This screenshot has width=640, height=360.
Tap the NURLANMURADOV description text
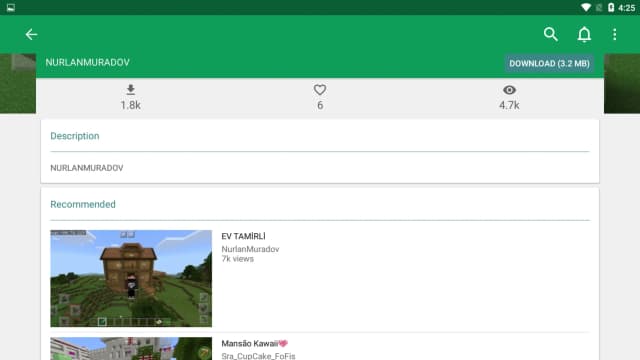coord(87,168)
